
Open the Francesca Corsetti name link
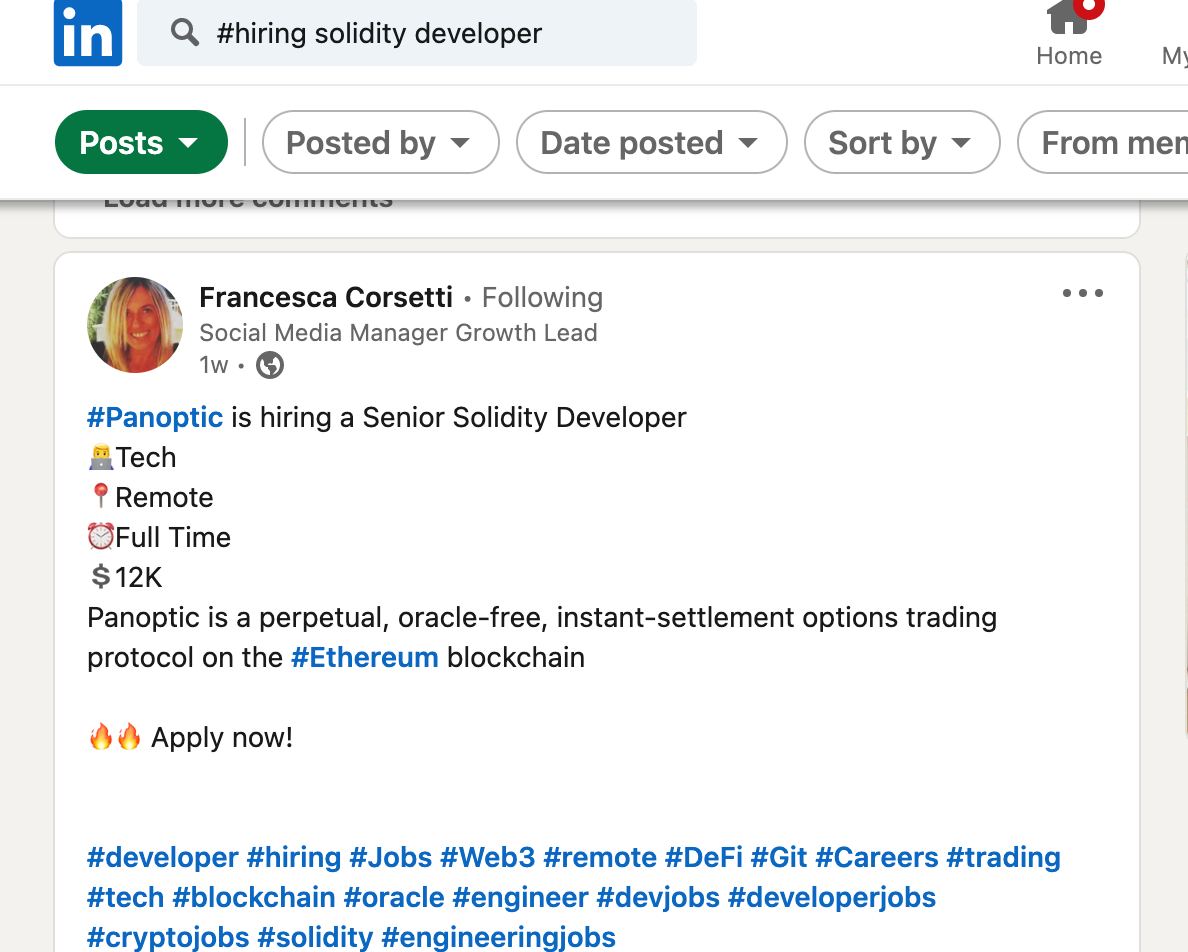pos(326,298)
